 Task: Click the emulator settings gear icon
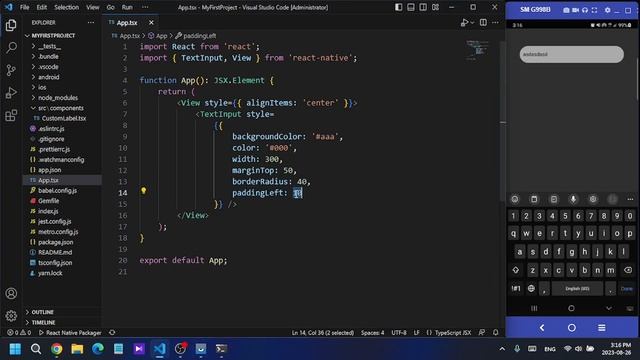607,10
